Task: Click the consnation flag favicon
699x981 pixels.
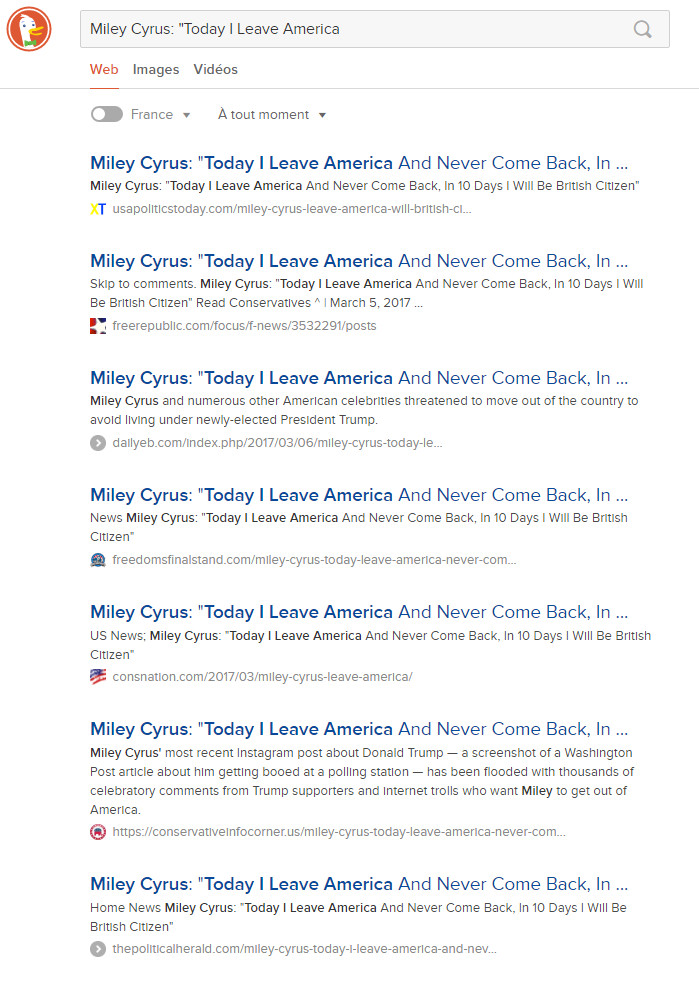Action: 98,677
